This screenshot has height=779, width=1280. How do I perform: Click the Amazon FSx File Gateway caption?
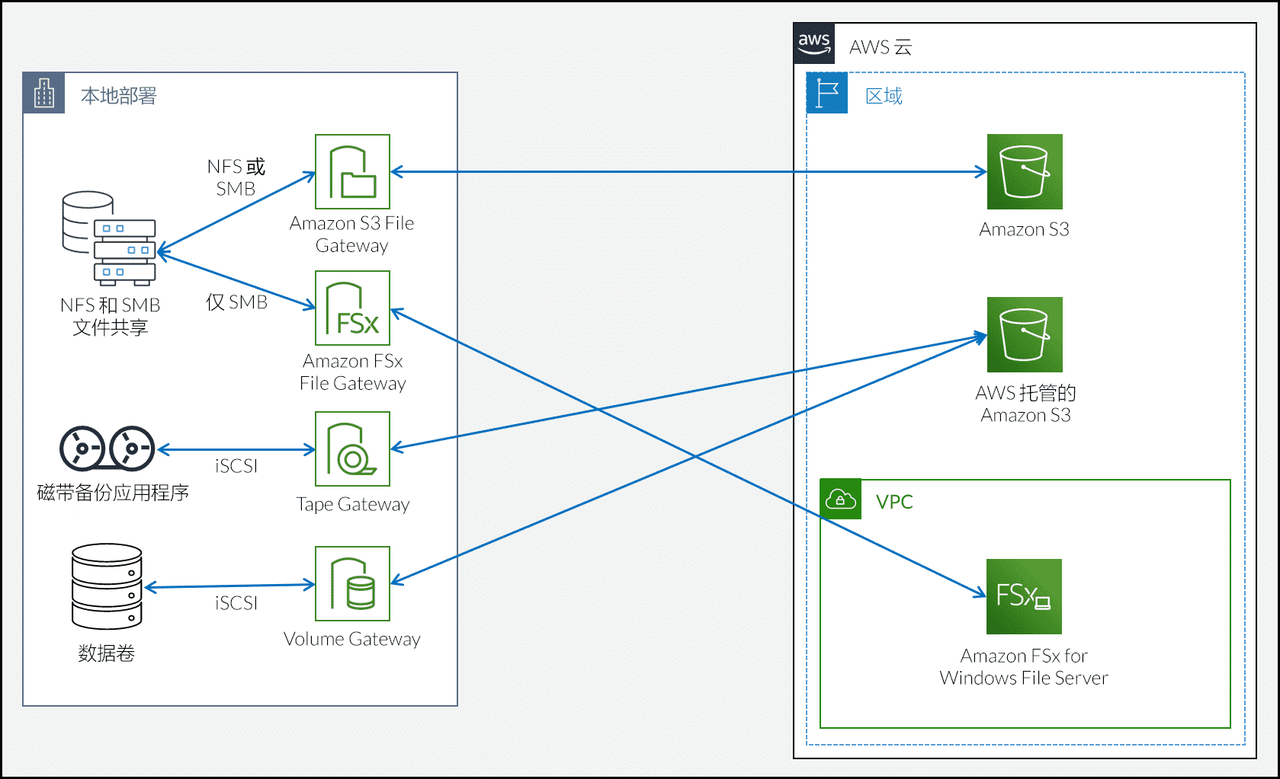click(x=353, y=372)
